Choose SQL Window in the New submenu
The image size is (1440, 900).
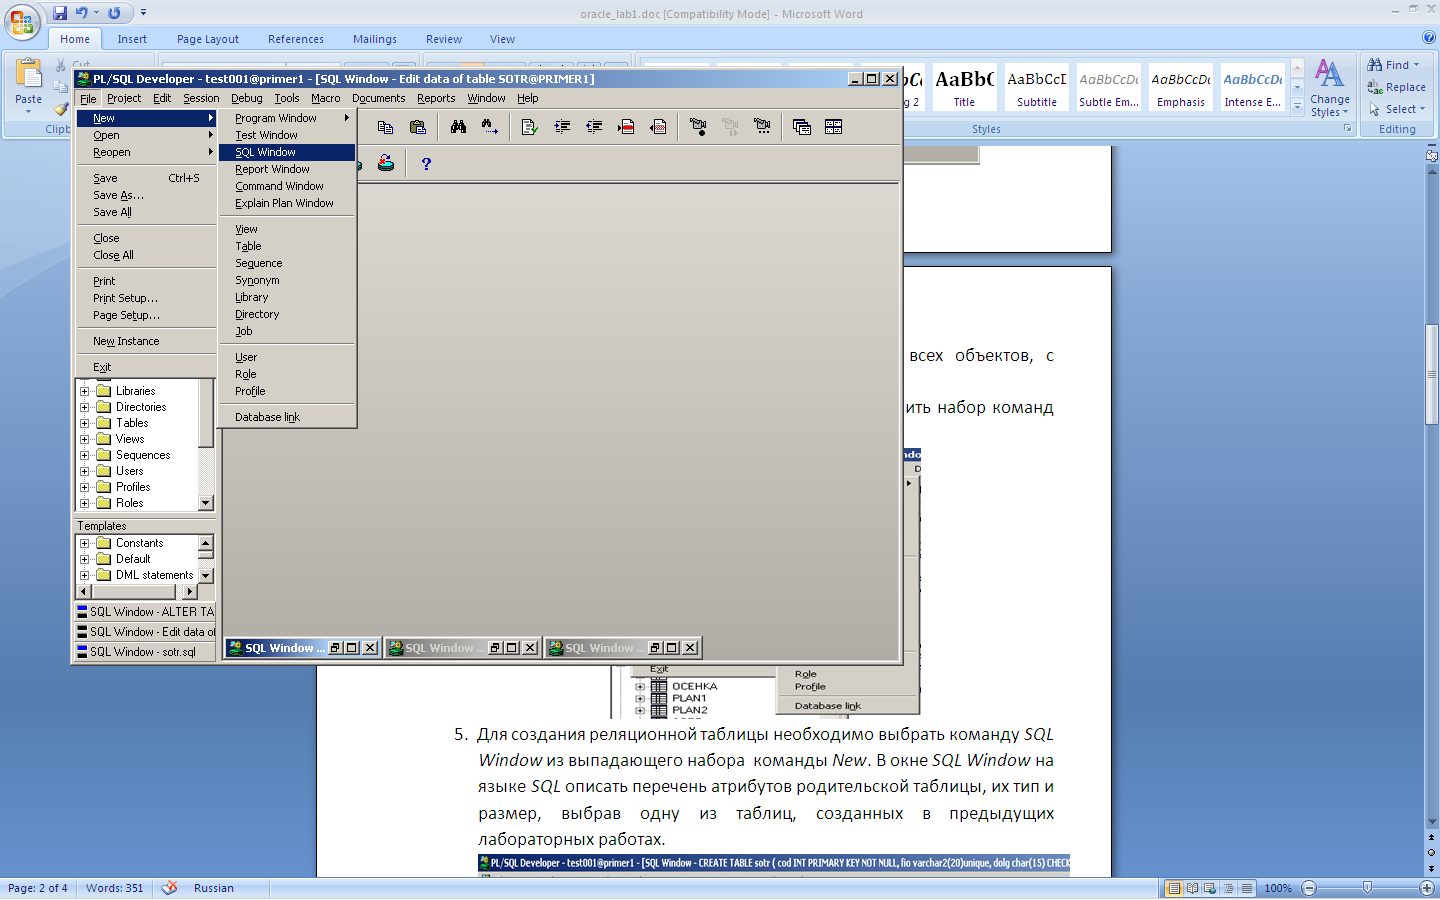287,152
